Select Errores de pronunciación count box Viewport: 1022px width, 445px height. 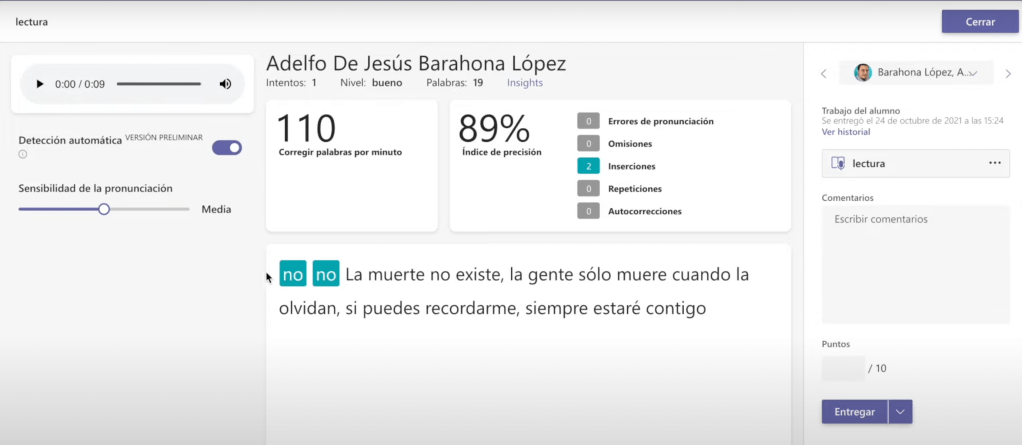tap(589, 121)
